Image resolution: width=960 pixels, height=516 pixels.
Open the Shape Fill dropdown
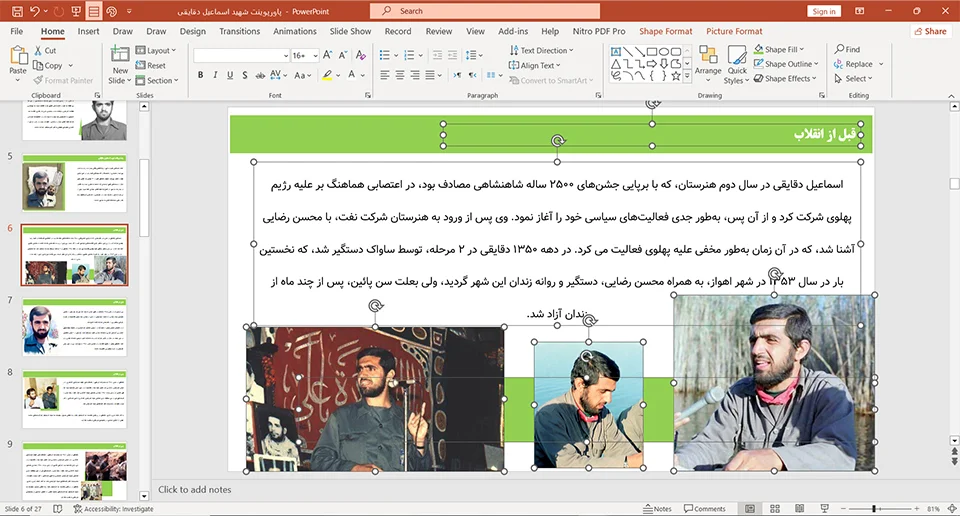click(779, 49)
